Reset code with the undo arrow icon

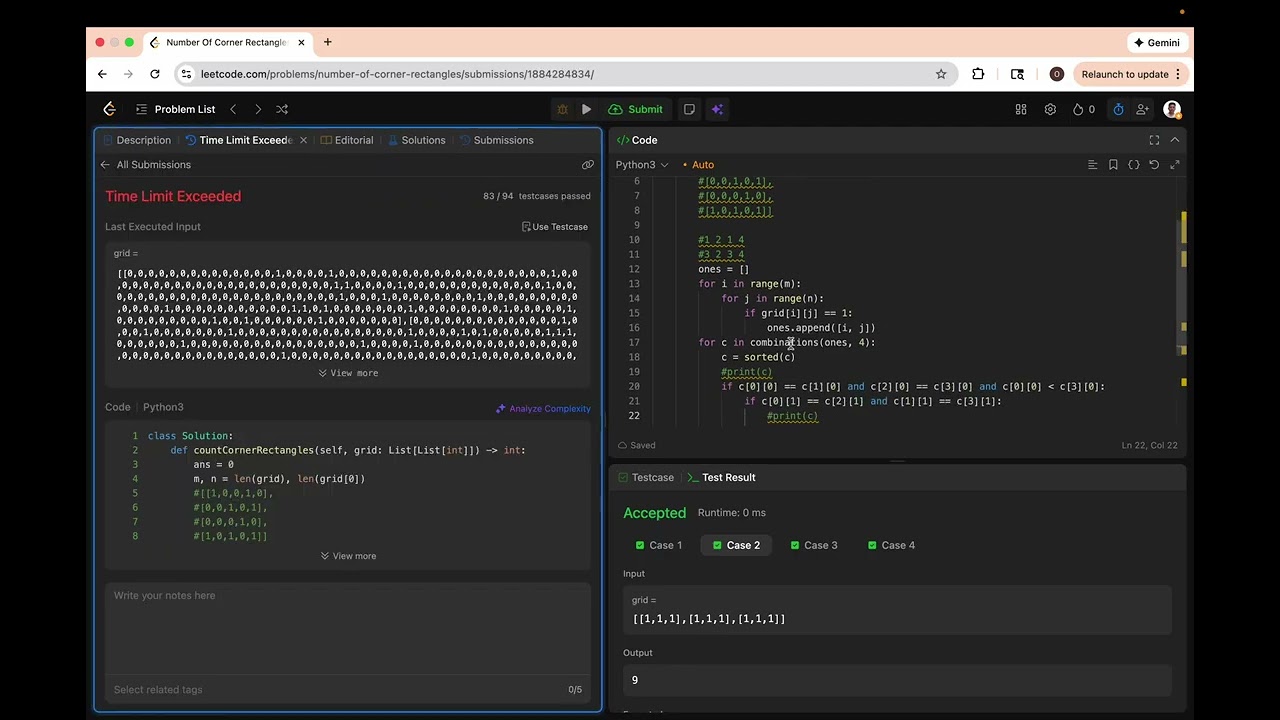1154,165
